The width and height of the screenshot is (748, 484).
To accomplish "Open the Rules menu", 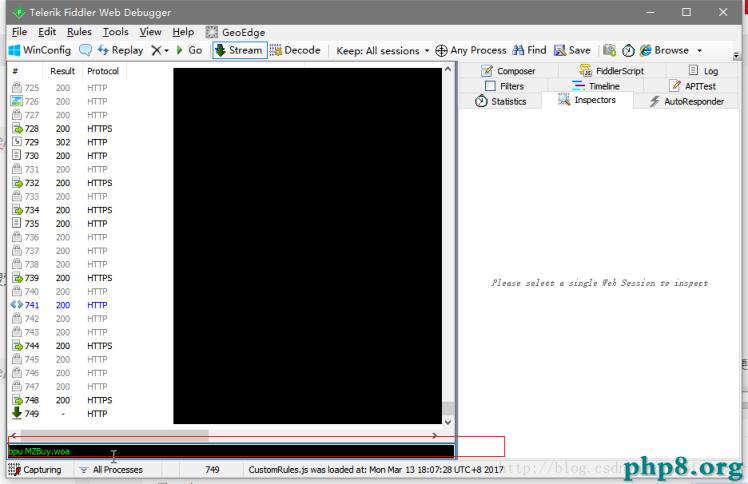I will point(79,32).
